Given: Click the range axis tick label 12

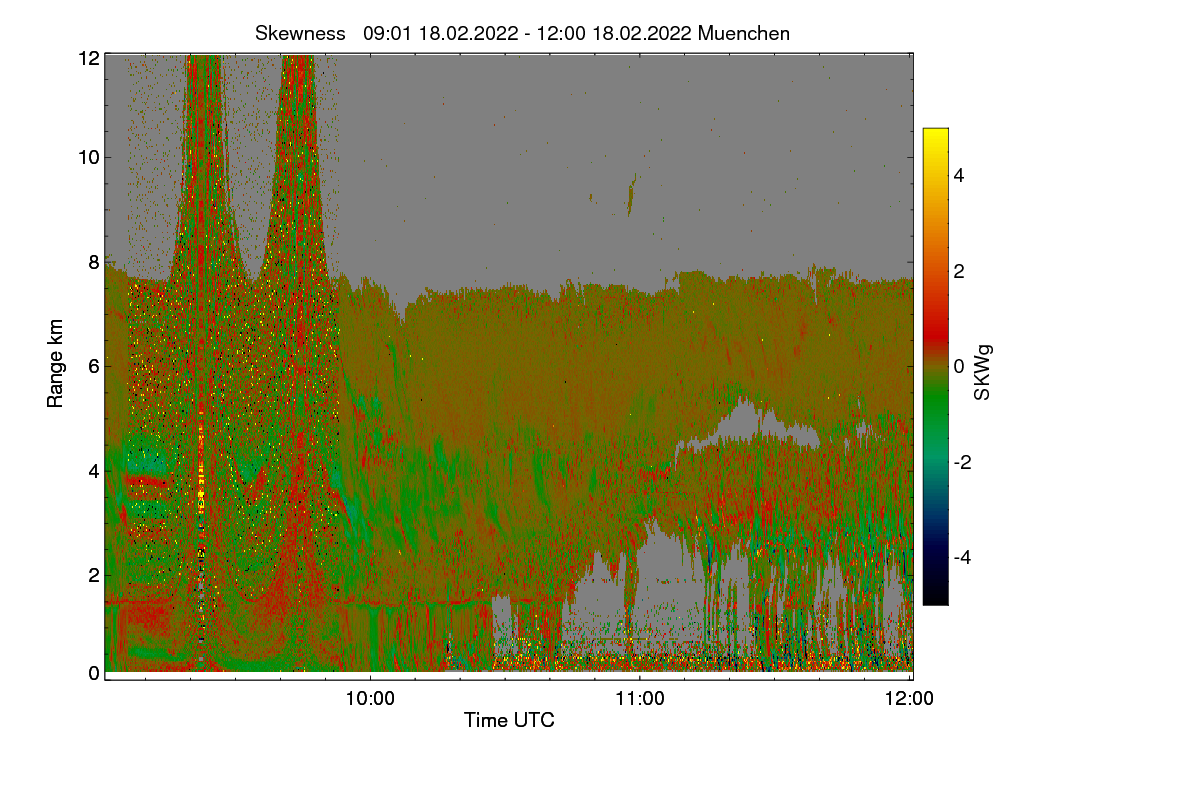Looking at the screenshot, I should tap(88, 58).
